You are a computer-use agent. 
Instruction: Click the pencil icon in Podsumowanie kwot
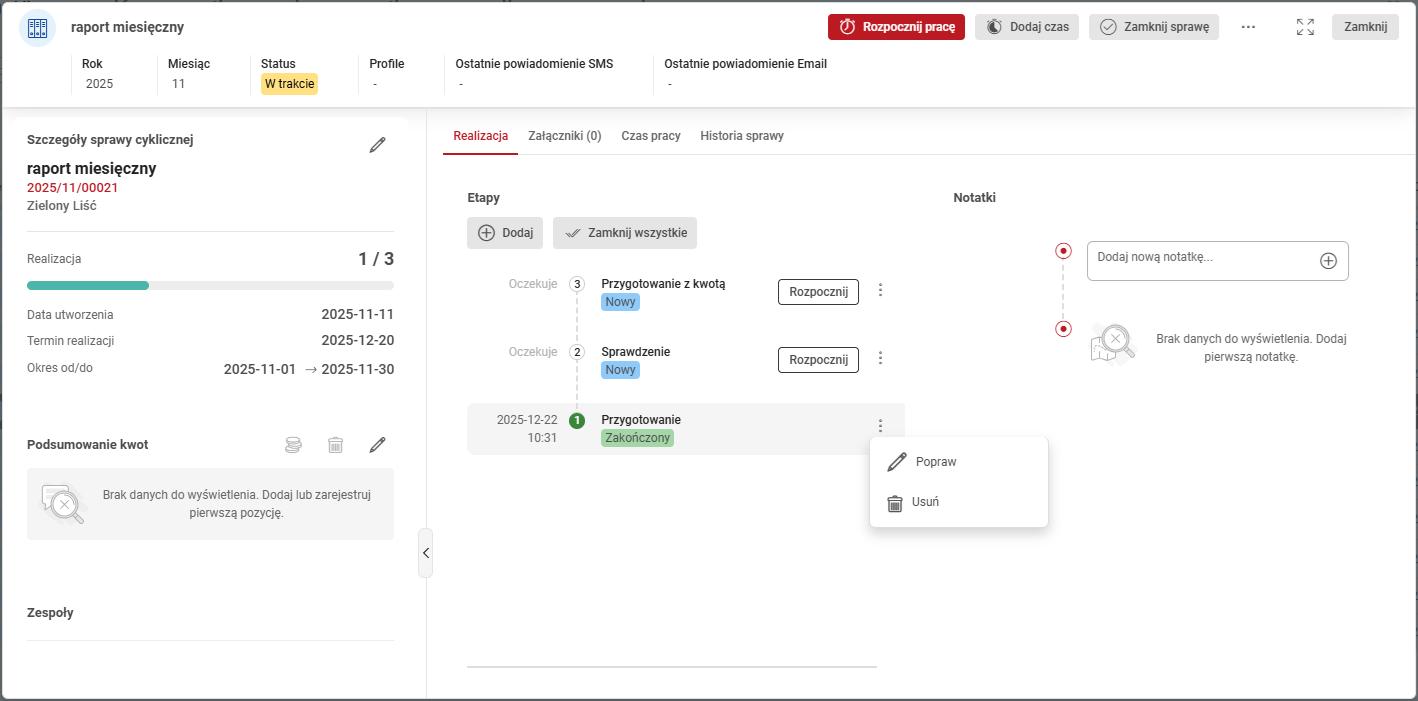pyautogui.click(x=377, y=445)
